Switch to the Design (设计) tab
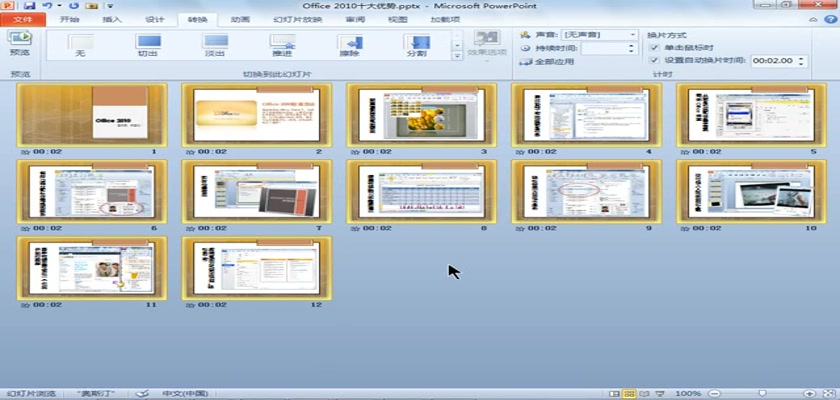The height and width of the screenshot is (400, 840). 155,20
